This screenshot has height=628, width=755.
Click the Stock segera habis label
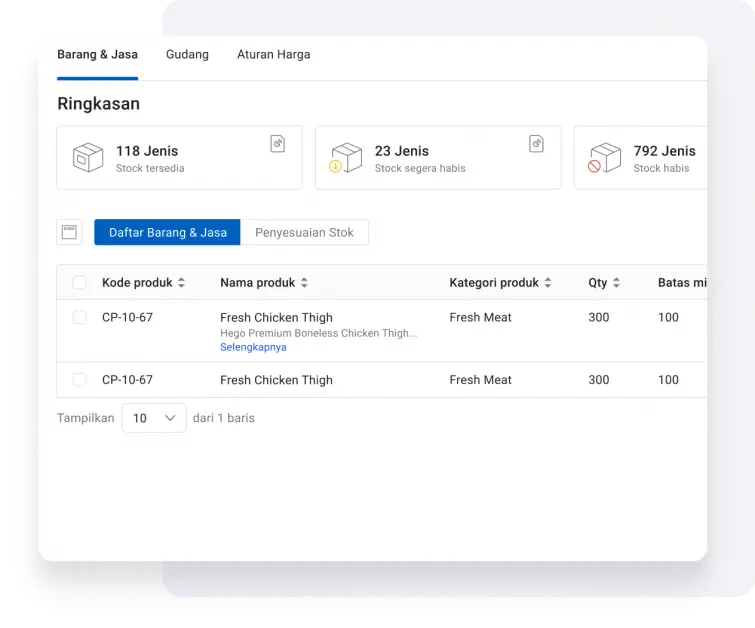(420, 169)
